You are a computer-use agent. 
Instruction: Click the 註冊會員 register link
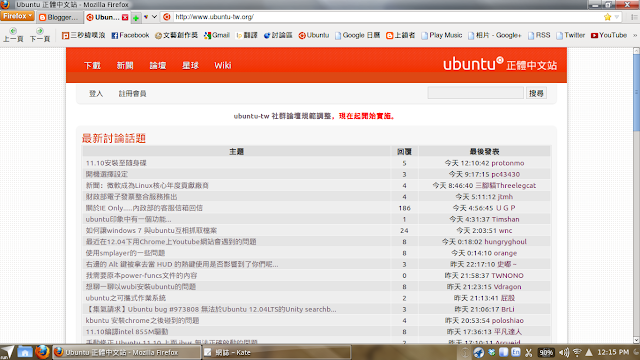pyautogui.click(x=132, y=93)
